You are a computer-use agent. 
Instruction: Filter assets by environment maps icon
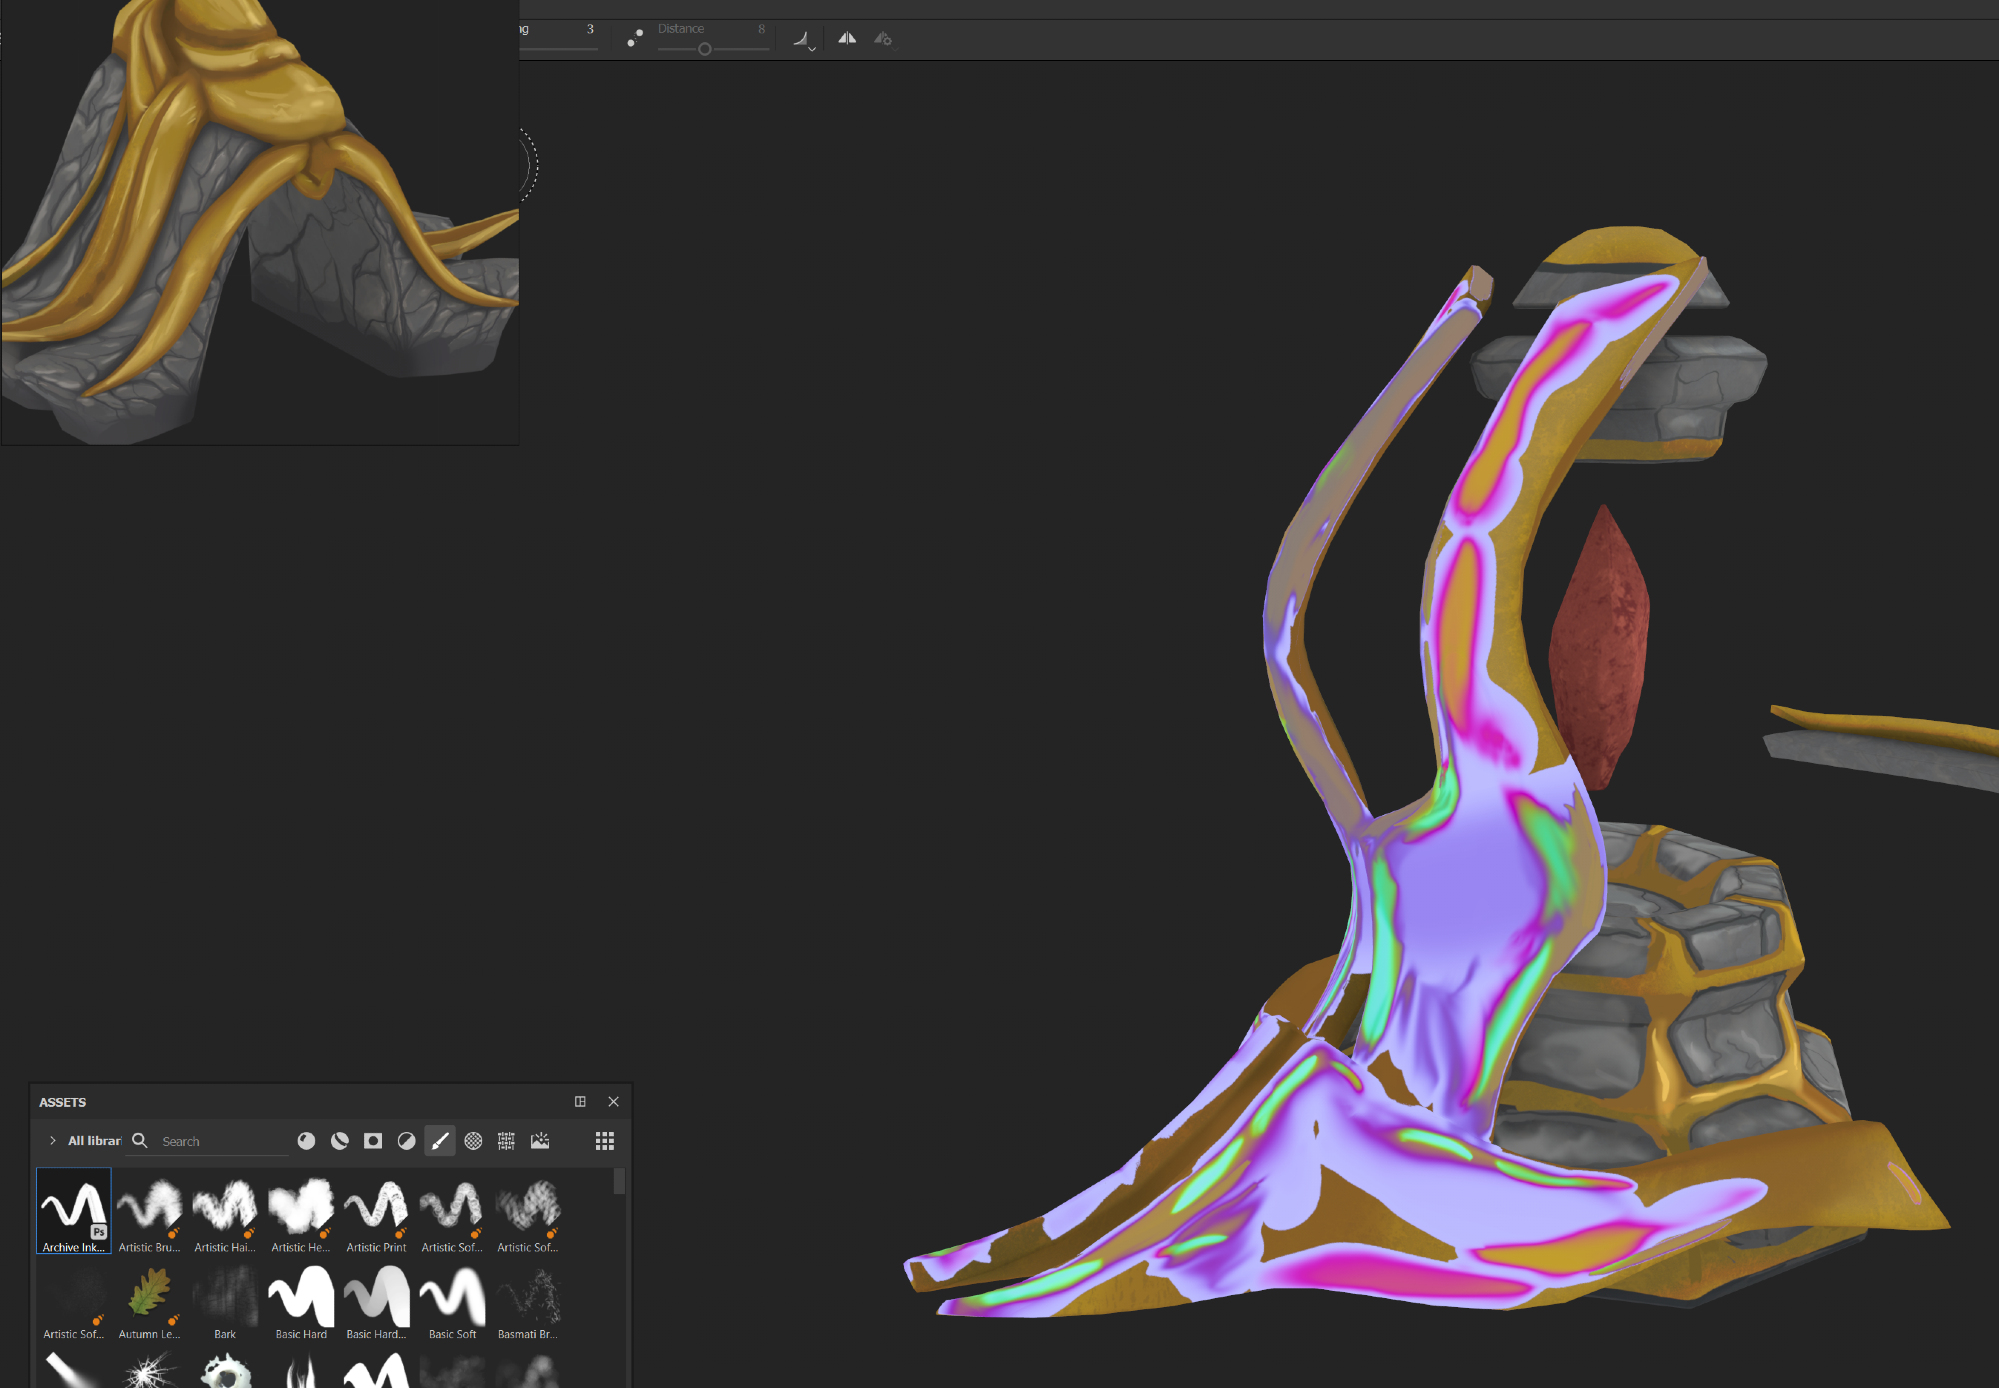tap(540, 1141)
